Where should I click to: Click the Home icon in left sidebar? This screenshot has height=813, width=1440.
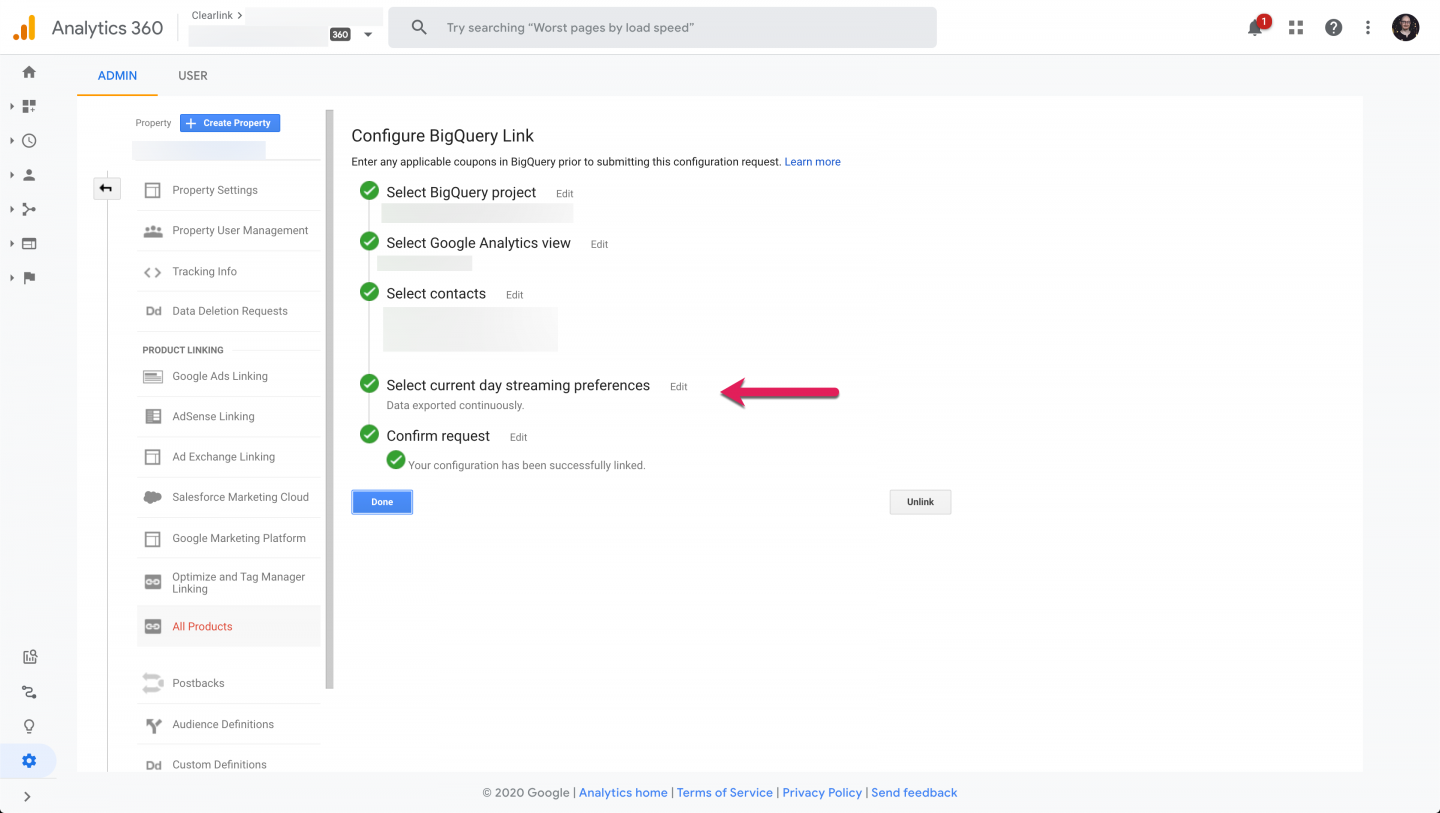[29, 72]
